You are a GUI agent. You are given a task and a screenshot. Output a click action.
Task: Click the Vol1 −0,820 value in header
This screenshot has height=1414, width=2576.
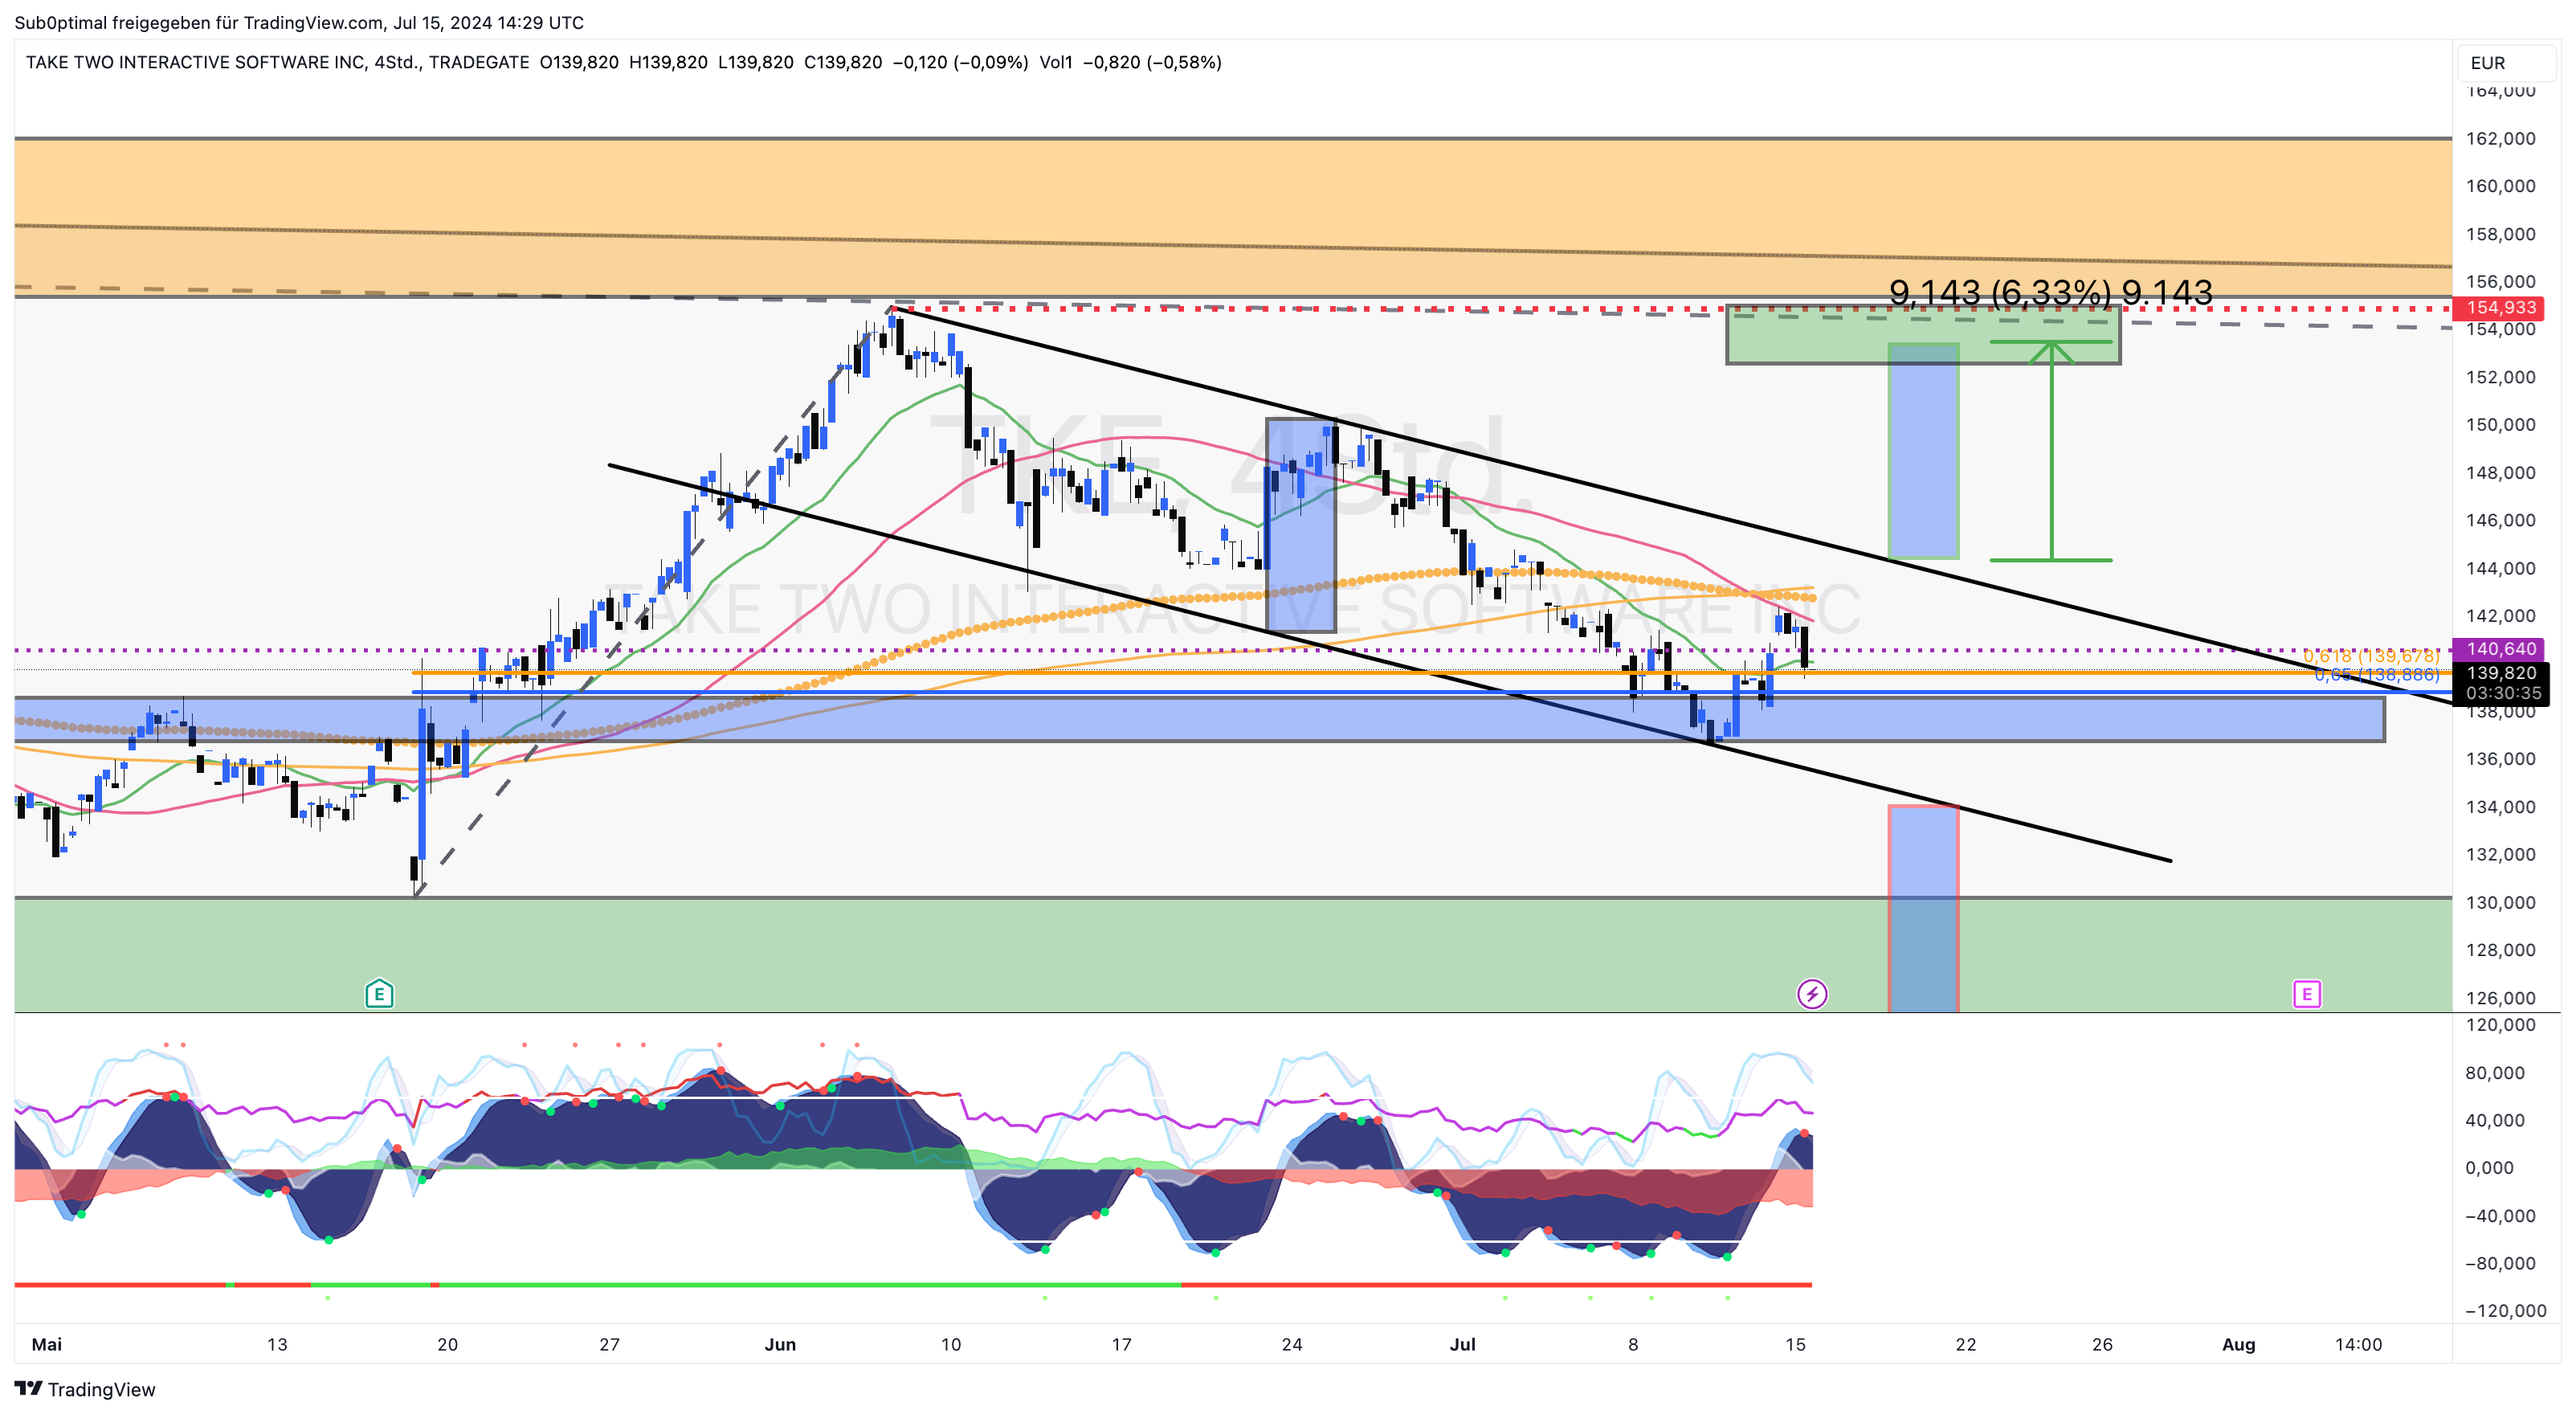[1130, 62]
